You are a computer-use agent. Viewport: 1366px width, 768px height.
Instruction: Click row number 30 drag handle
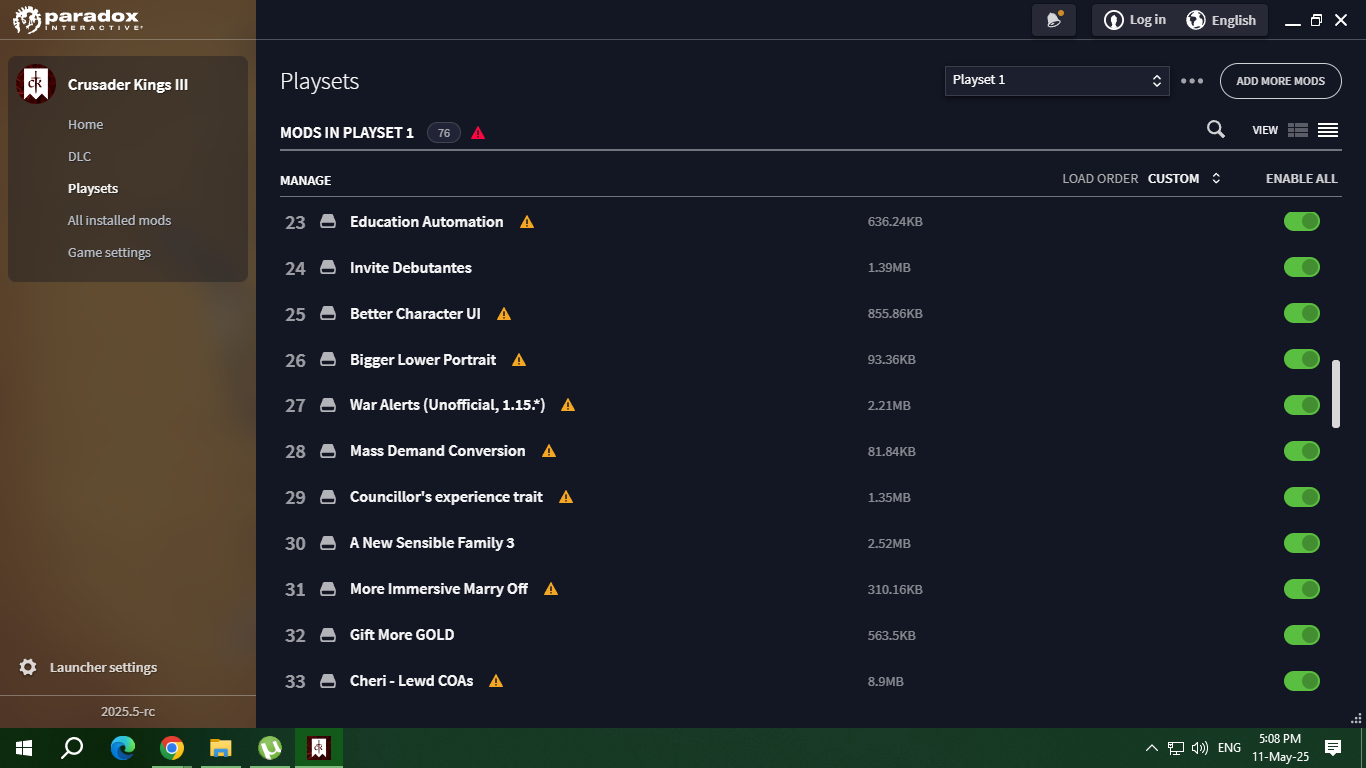(295, 543)
